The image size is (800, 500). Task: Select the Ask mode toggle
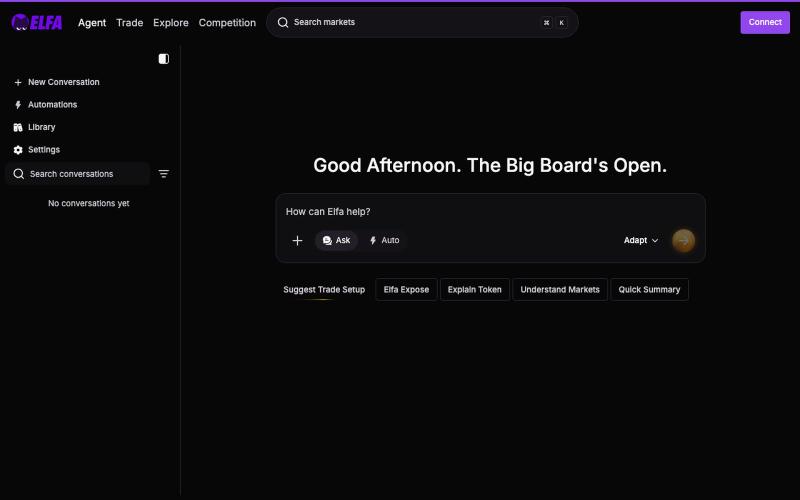tap(336, 240)
